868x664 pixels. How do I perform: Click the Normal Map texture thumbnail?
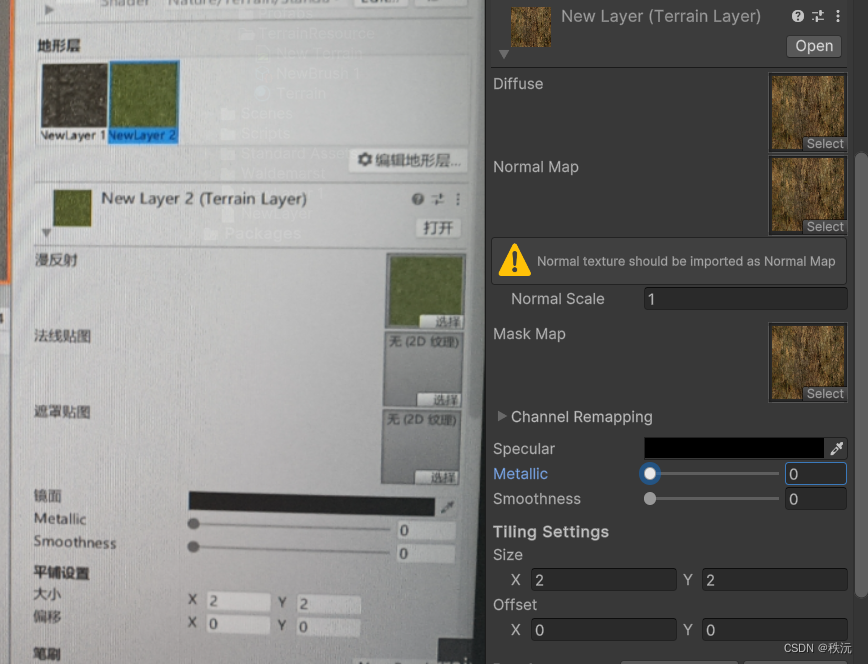pyautogui.click(x=808, y=195)
